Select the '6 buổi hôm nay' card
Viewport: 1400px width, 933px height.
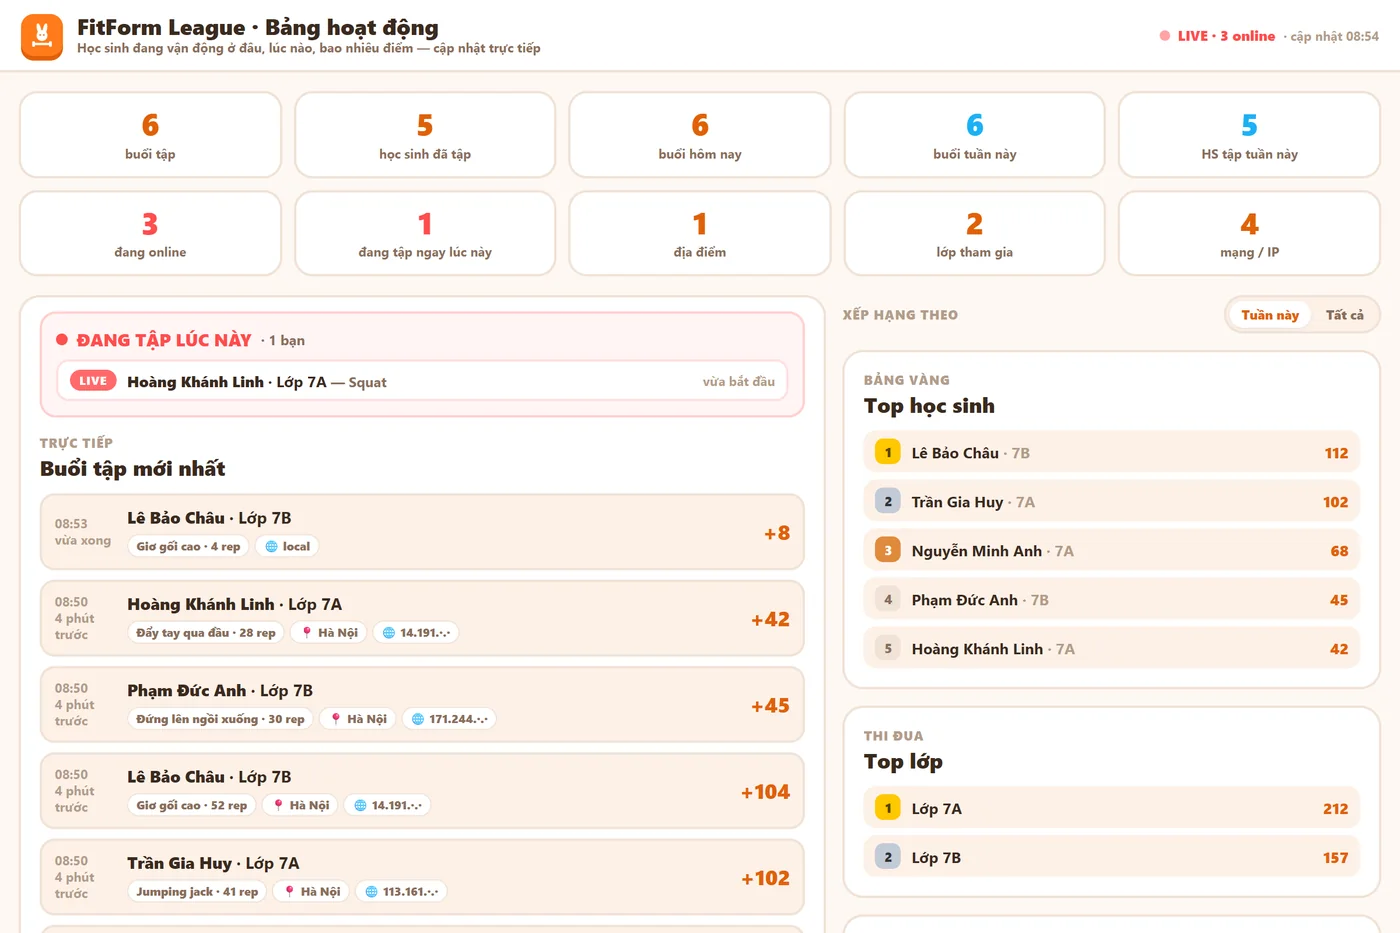tap(700, 135)
